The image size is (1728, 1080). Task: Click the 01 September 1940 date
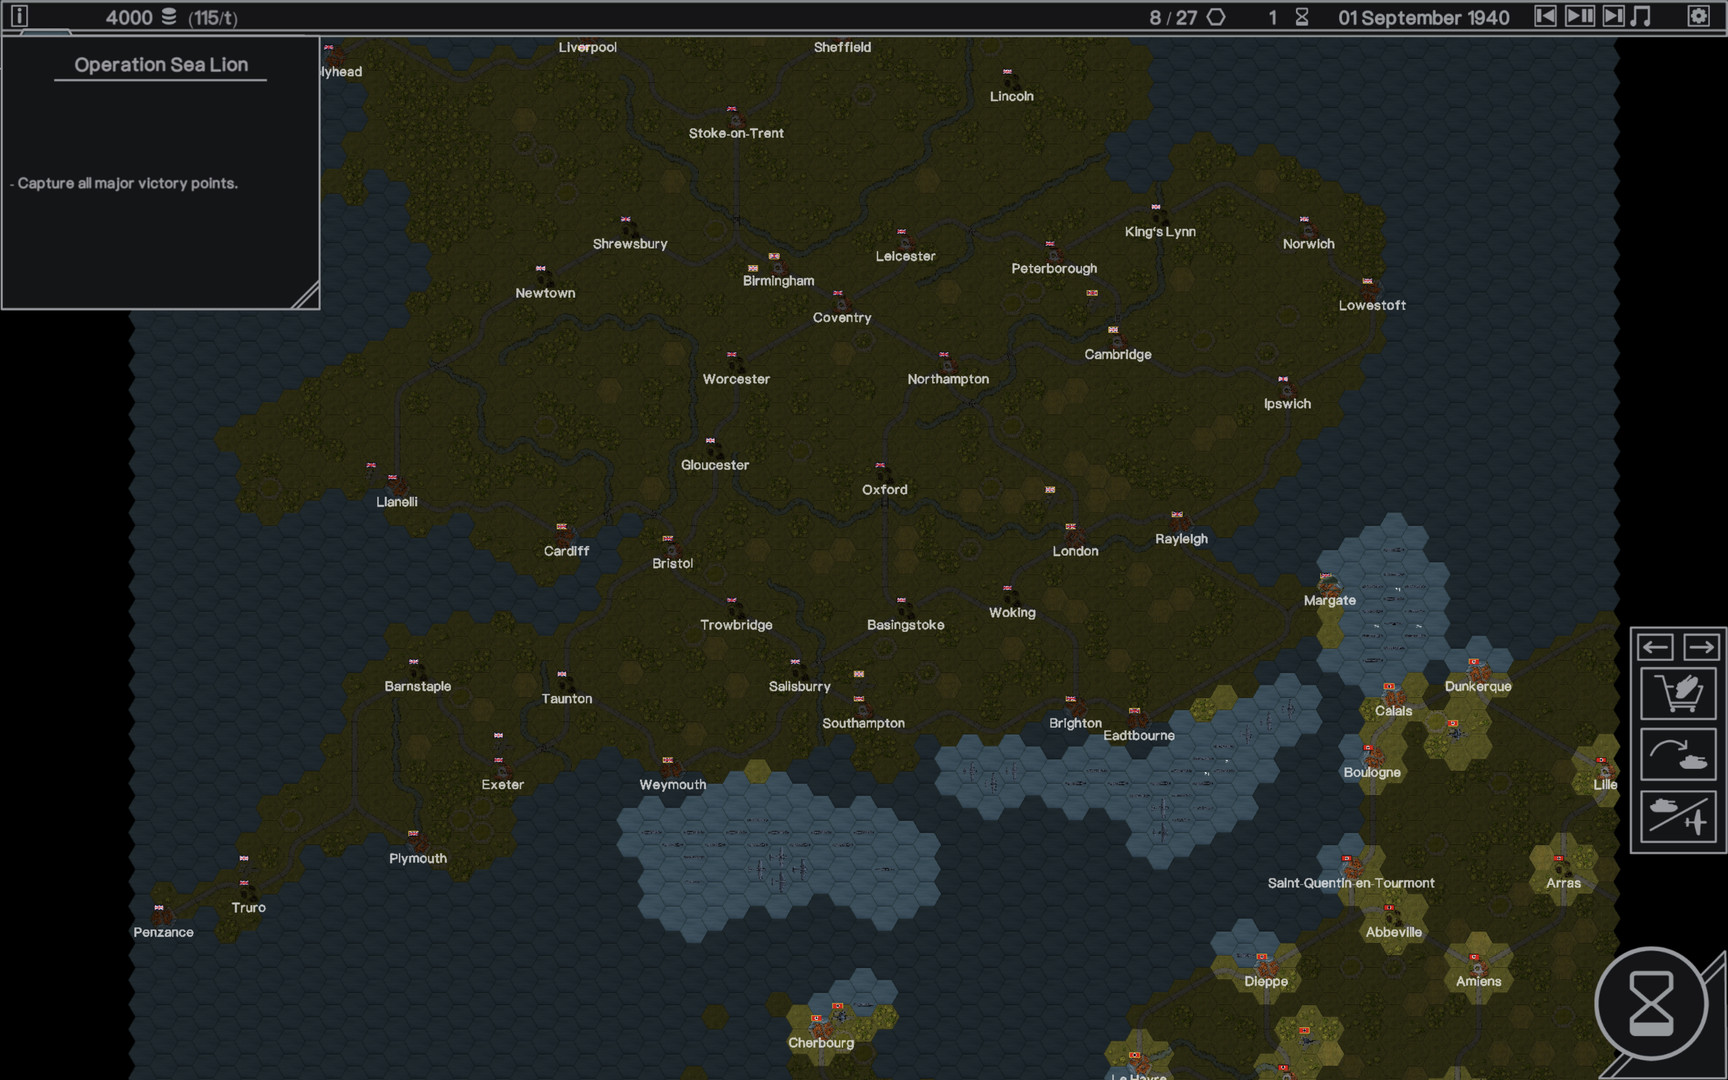tap(1423, 18)
